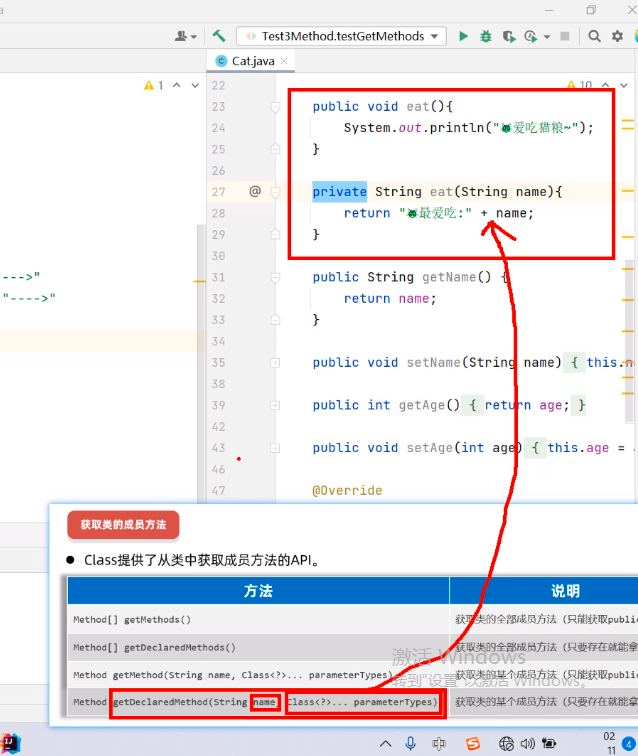Select the Cat.java editor tab
Screen dimensions: 638x756
point(252,61)
